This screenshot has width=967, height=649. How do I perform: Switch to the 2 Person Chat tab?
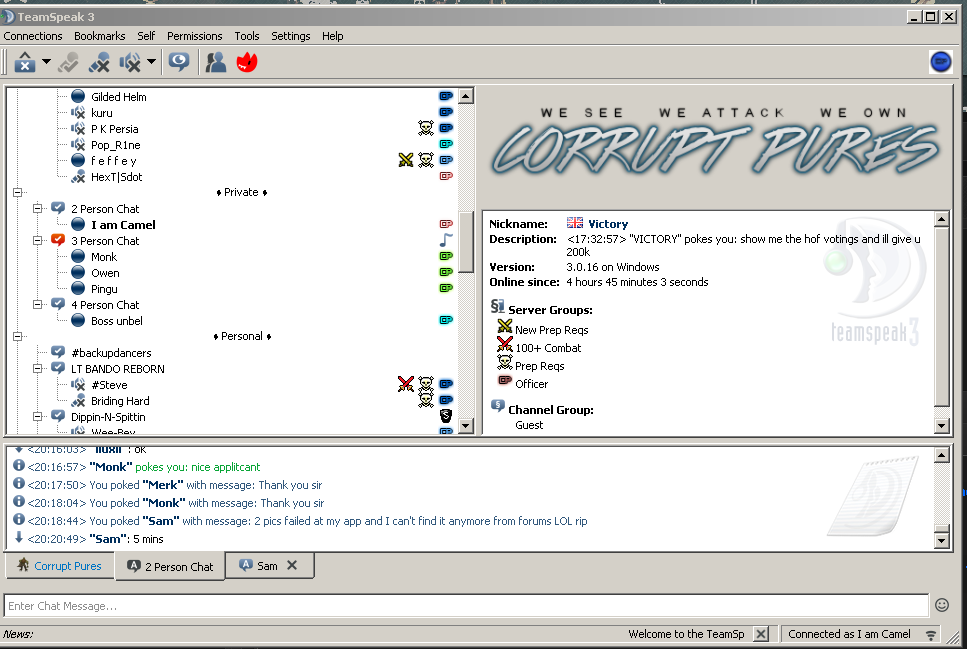pyautogui.click(x=170, y=566)
